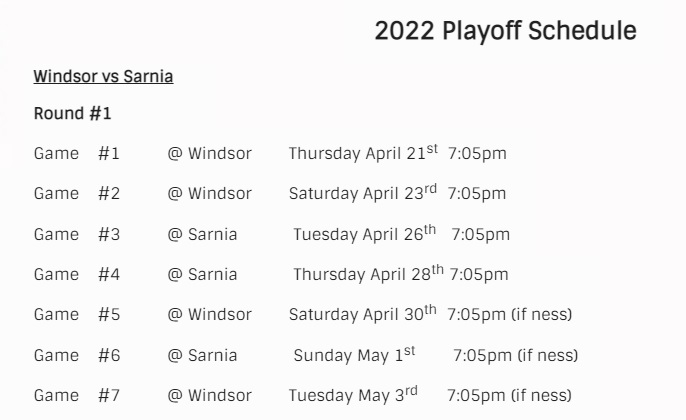This screenshot has width=686, height=420.
Task: Select the "Thursday April 21st" date
Action: point(363,153)
